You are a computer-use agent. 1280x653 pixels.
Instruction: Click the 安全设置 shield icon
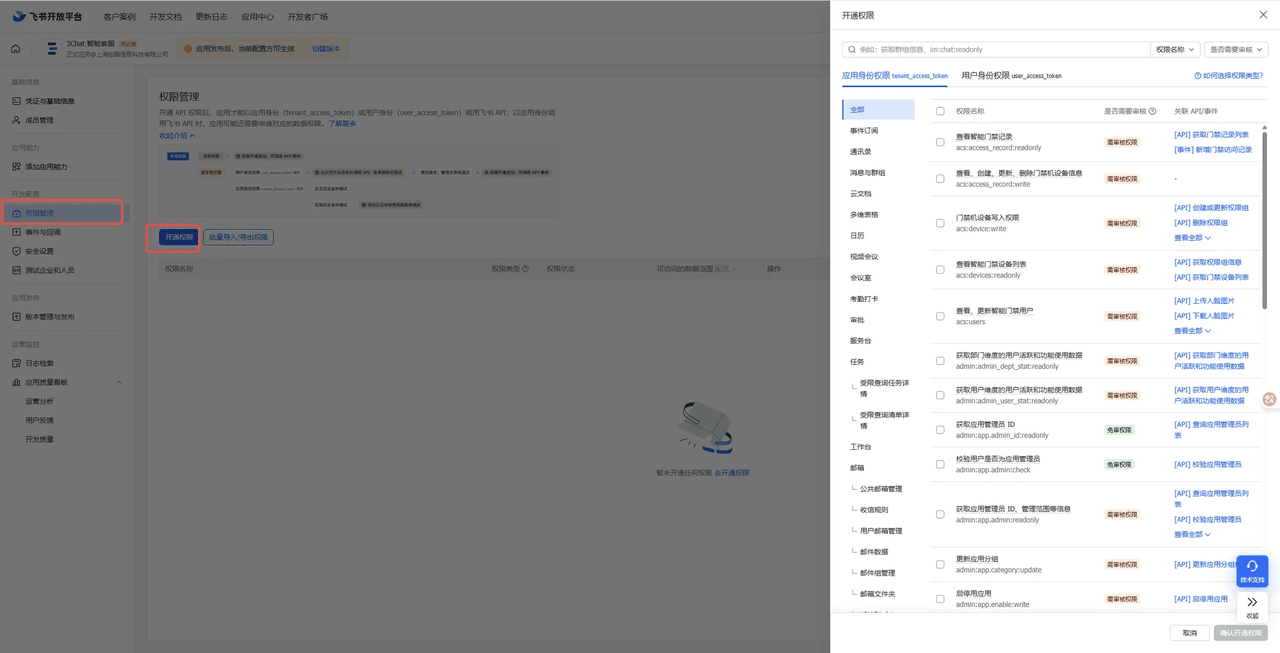(16, 251)
